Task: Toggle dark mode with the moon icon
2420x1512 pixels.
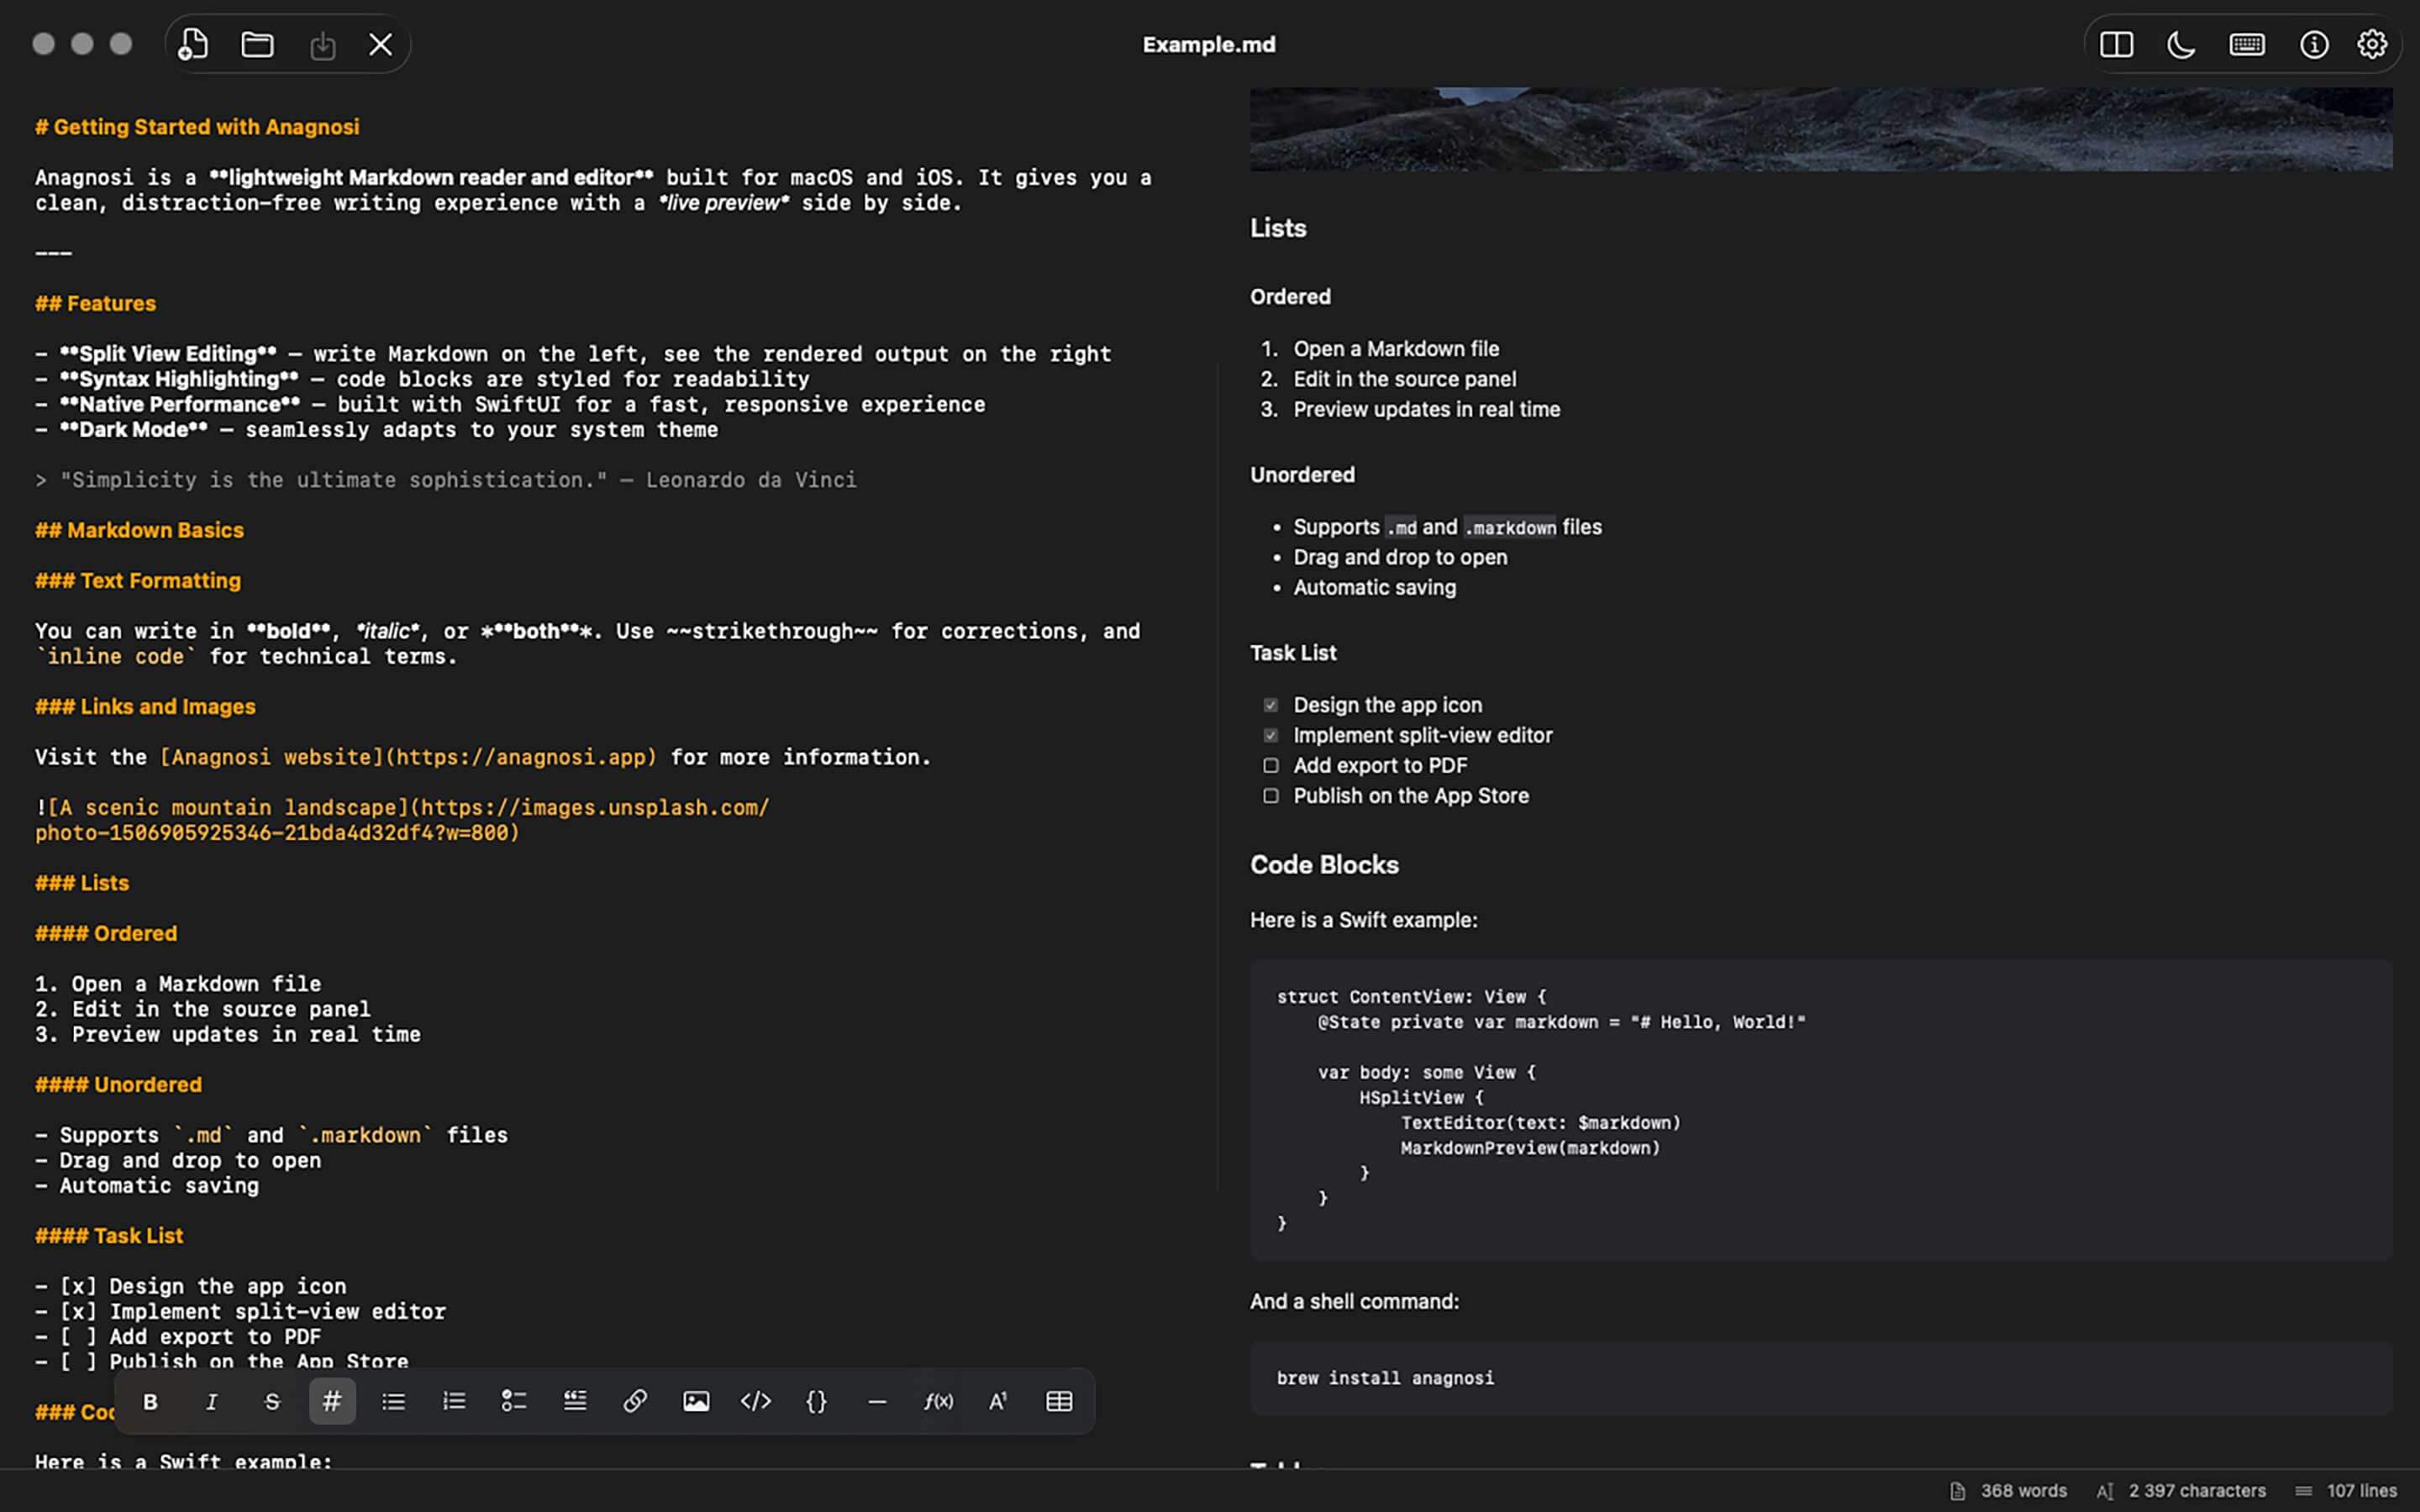Action: pos(2181,43)
